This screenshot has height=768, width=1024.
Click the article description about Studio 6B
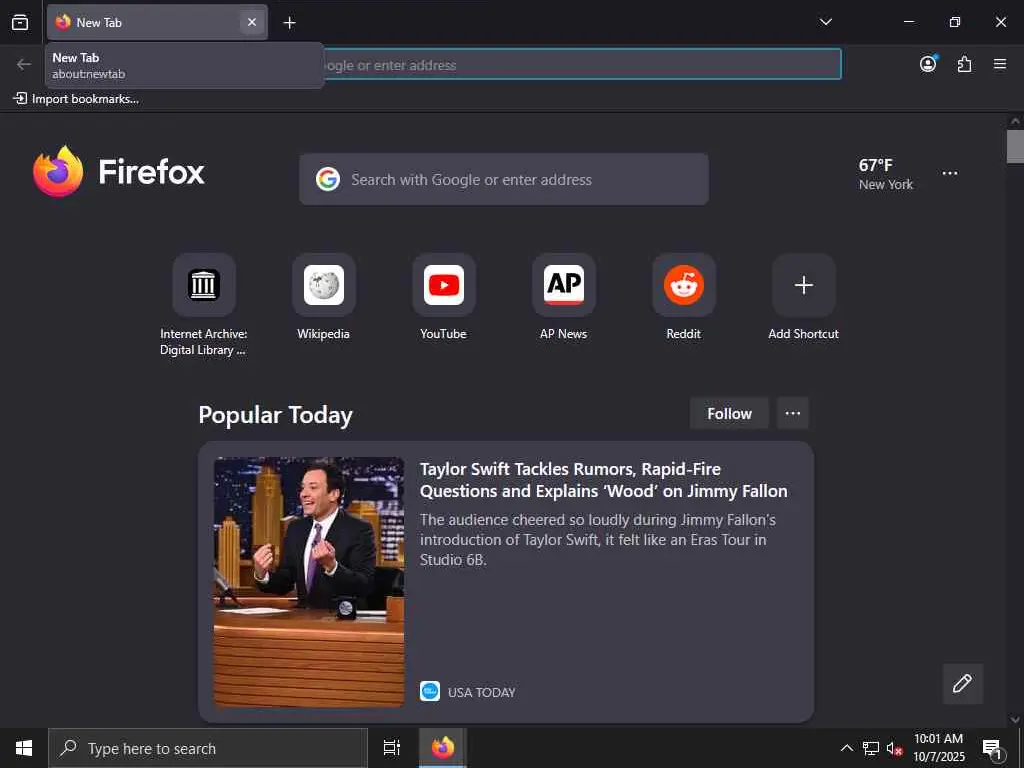point(598,539)
